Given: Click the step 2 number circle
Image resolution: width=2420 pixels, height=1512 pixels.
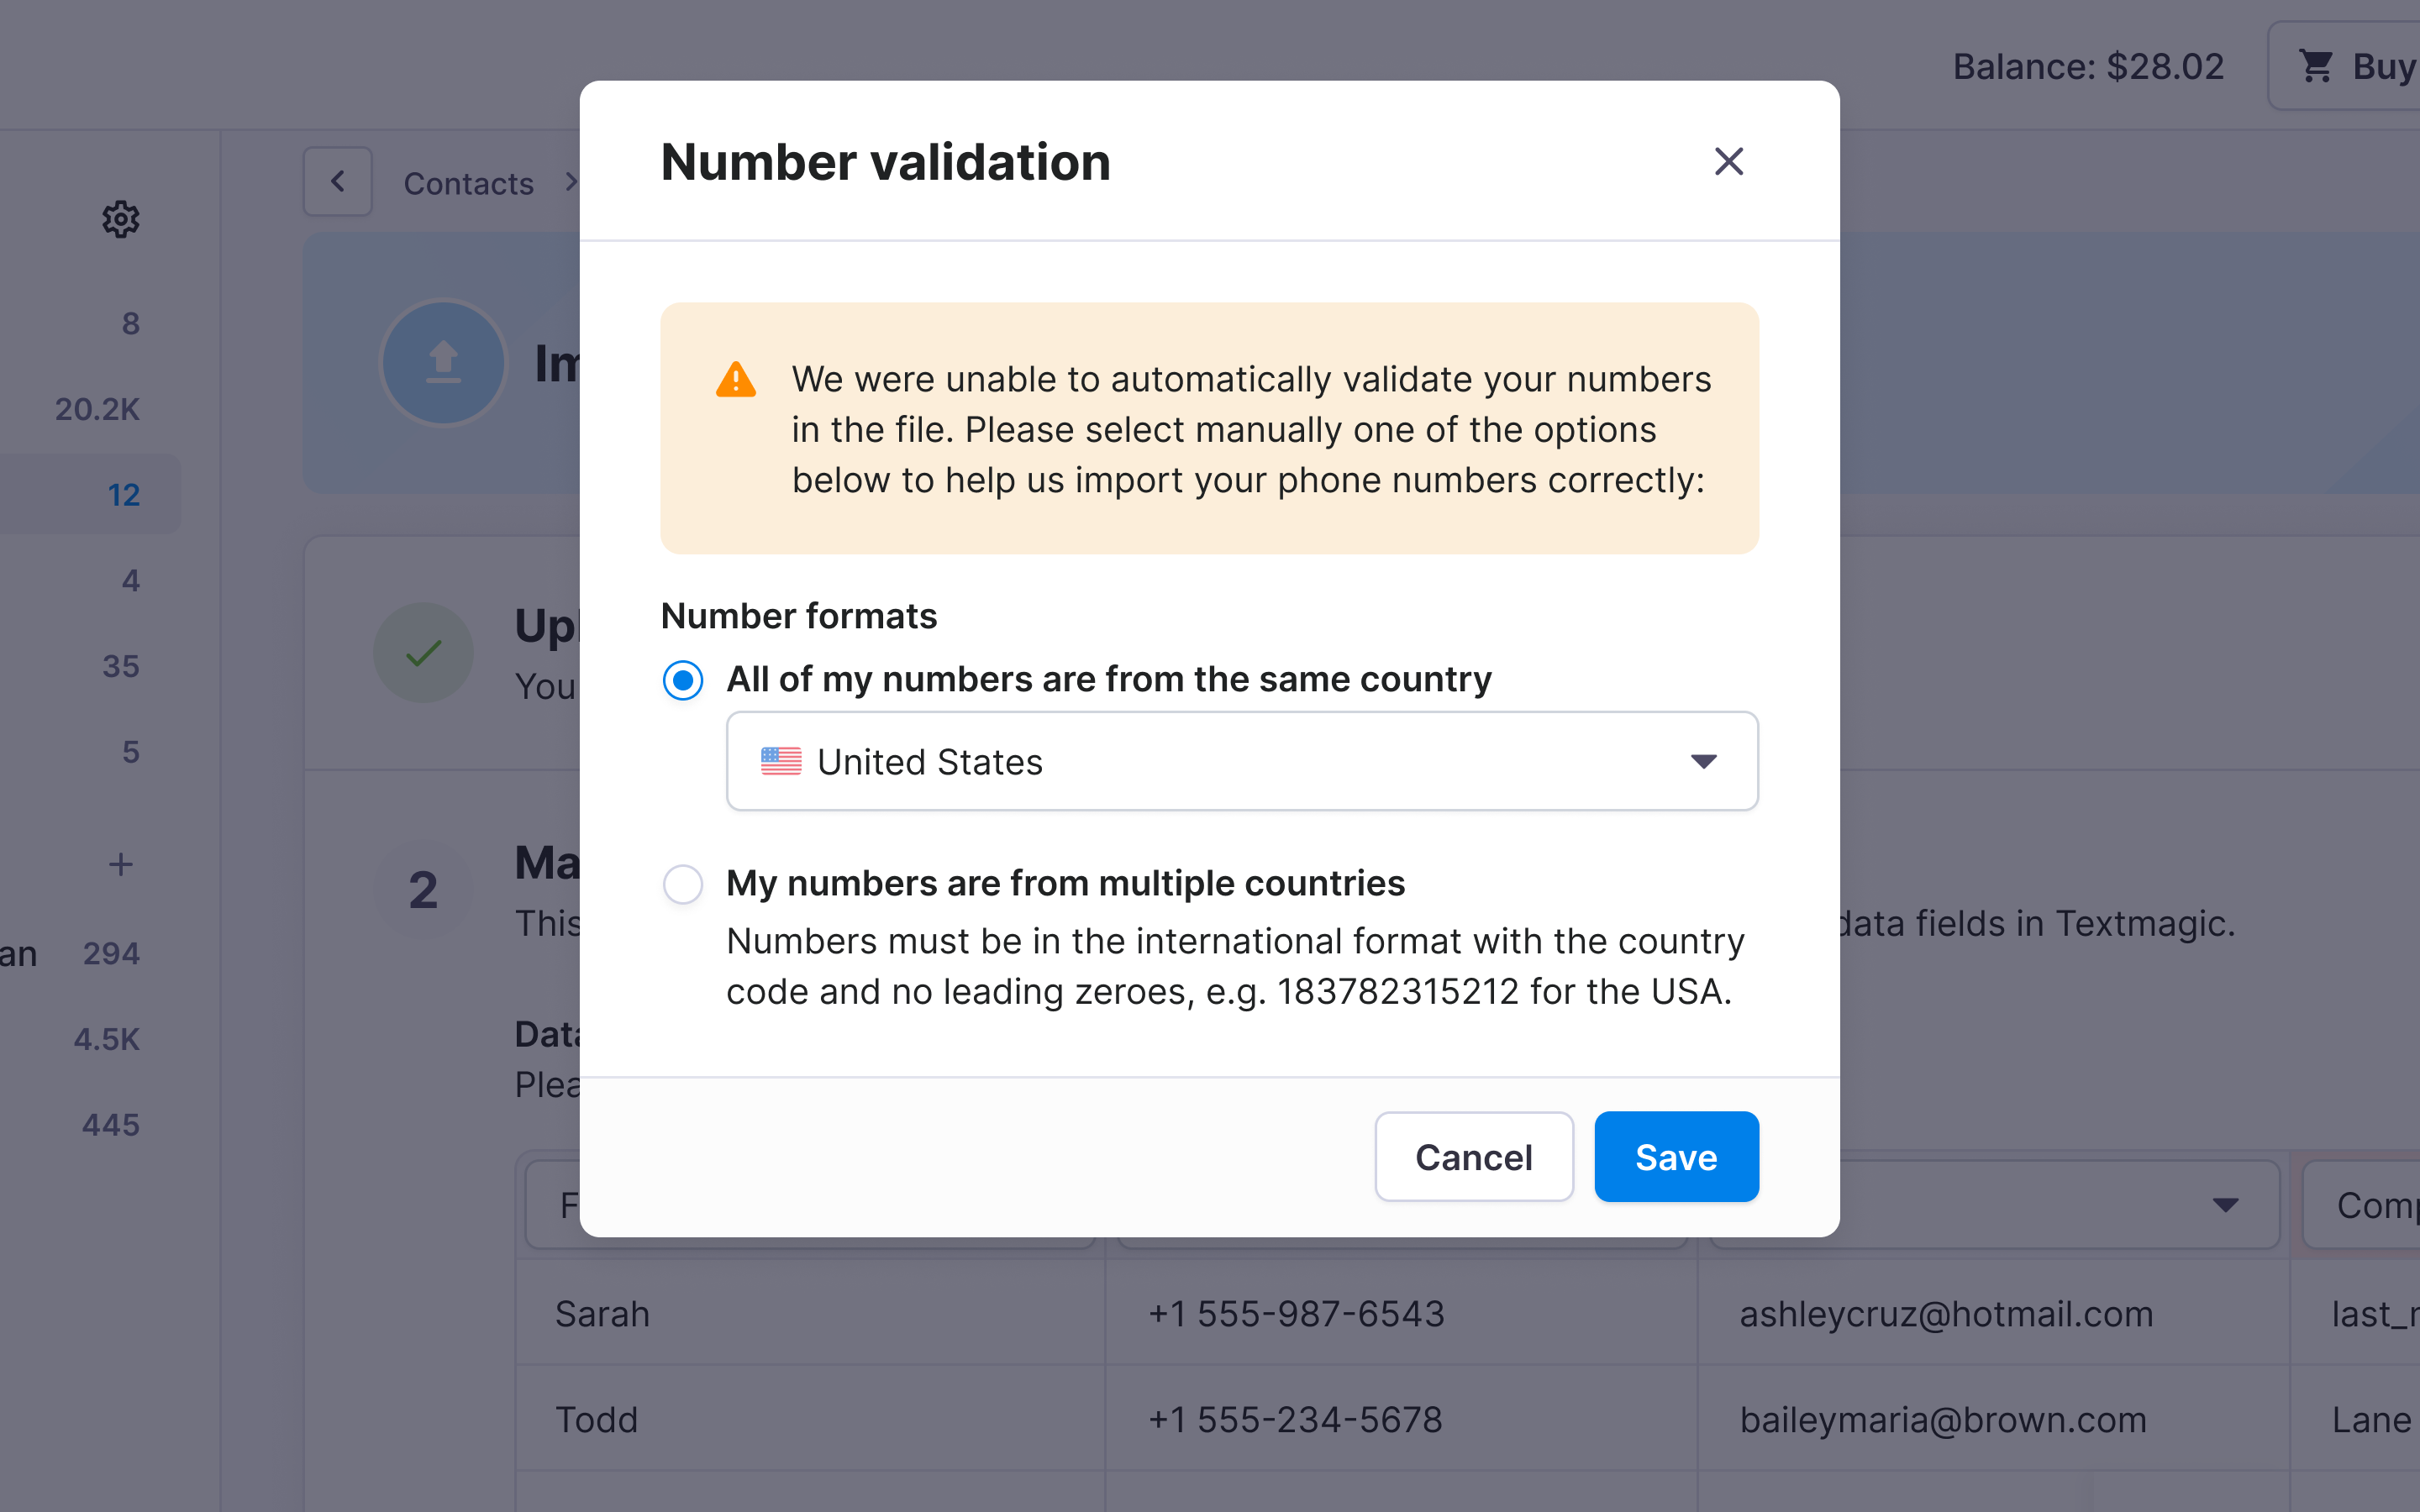Looking at the screenshot, I should (423, 890).
